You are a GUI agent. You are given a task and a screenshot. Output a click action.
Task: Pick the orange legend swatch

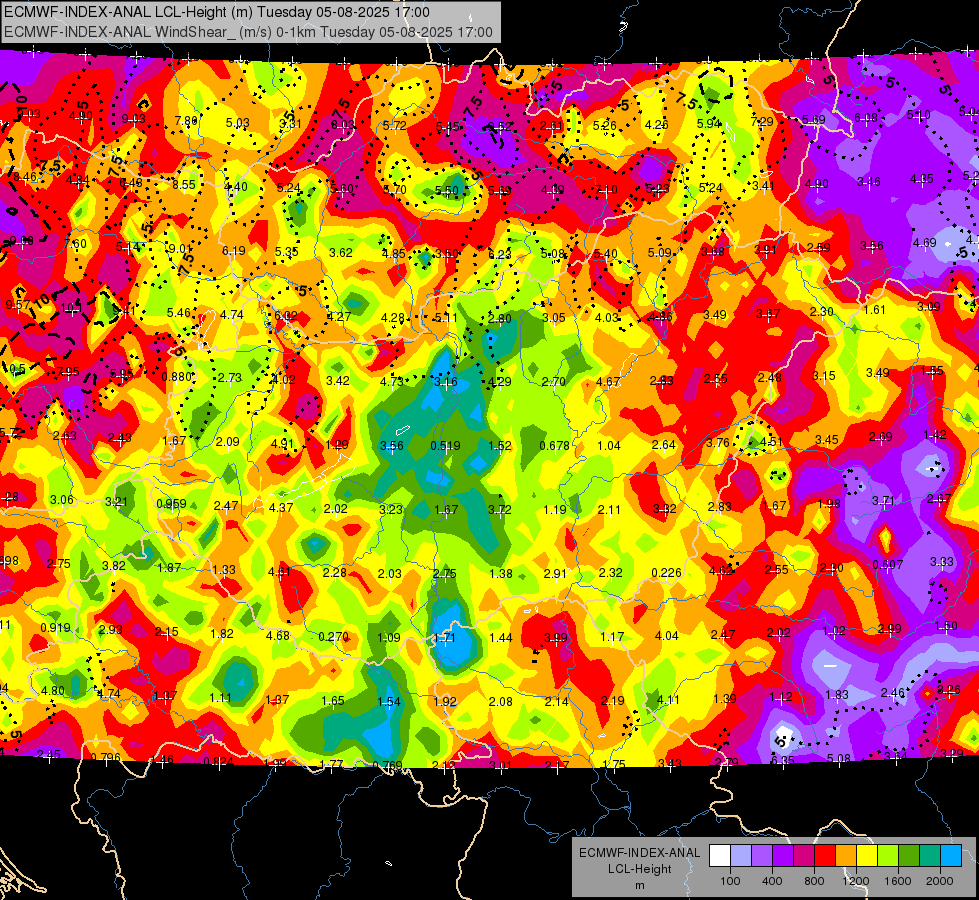845,856
